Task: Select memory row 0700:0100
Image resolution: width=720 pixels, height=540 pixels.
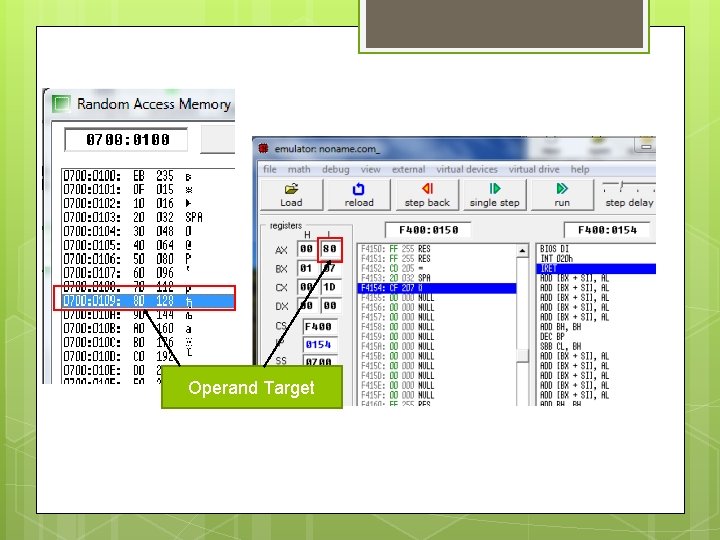Action: click(x=148, y=176)
